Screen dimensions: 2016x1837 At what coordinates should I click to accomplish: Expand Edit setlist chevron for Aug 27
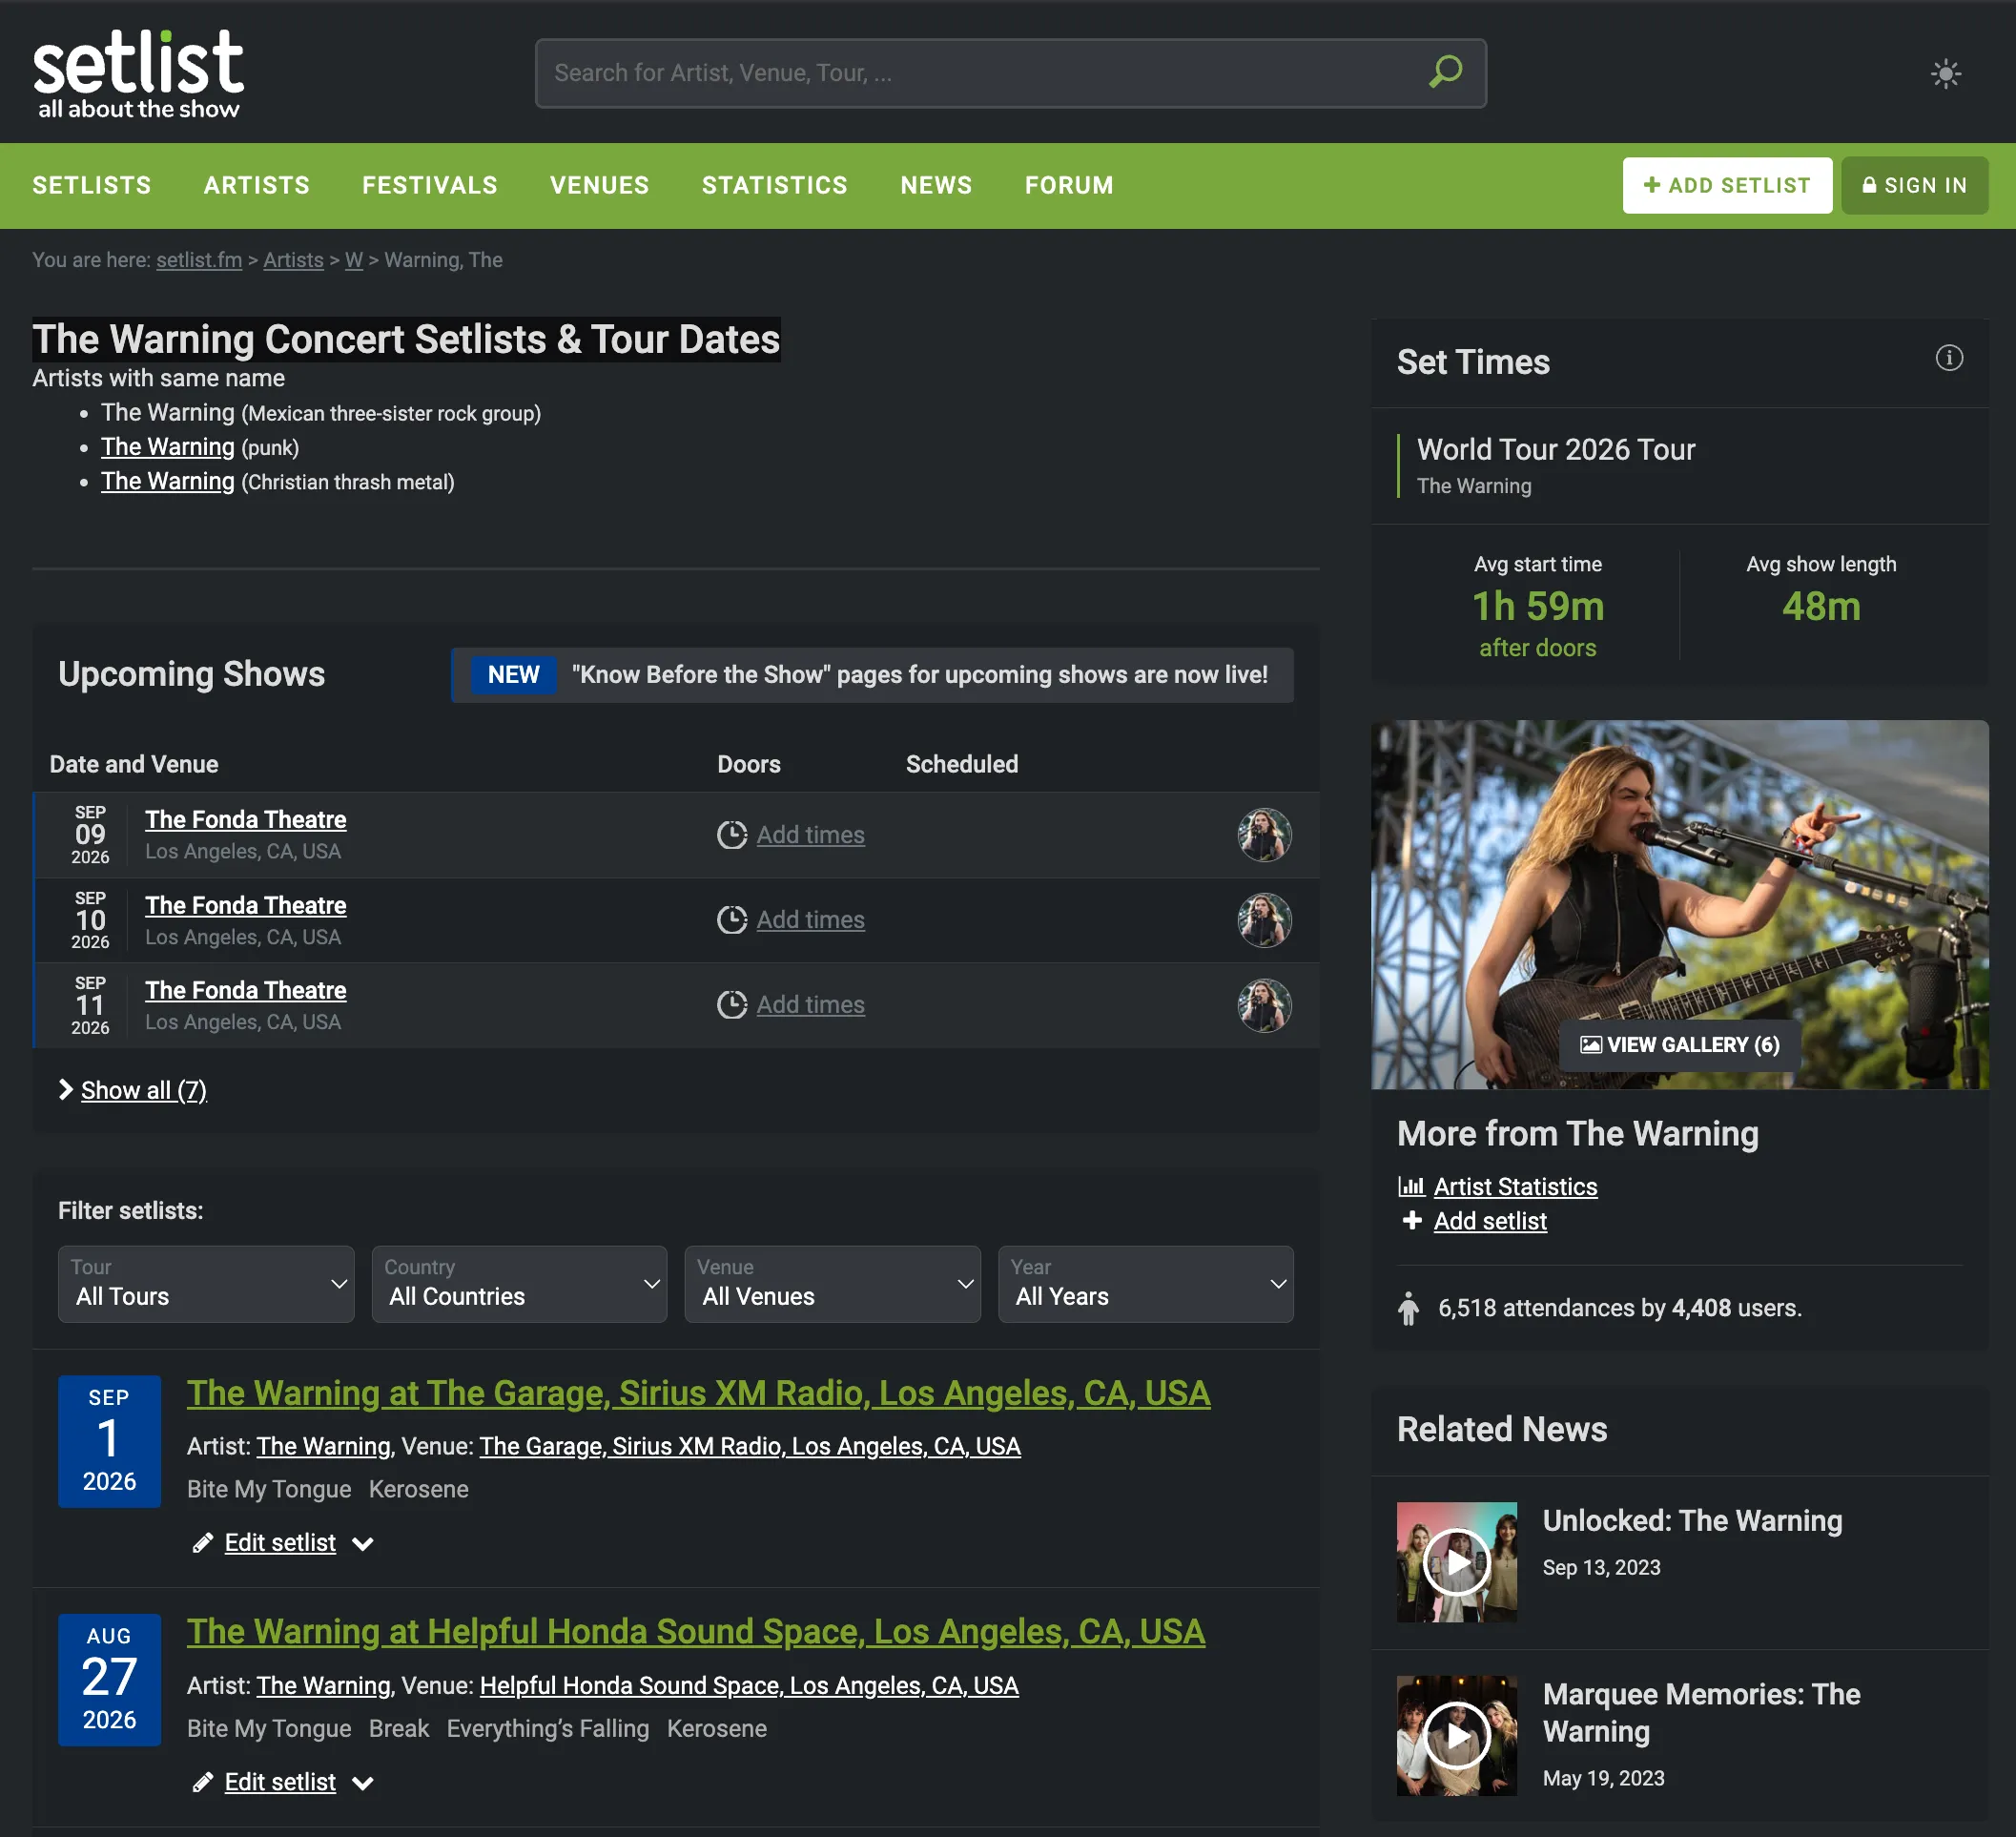(x=363, y=1783)
